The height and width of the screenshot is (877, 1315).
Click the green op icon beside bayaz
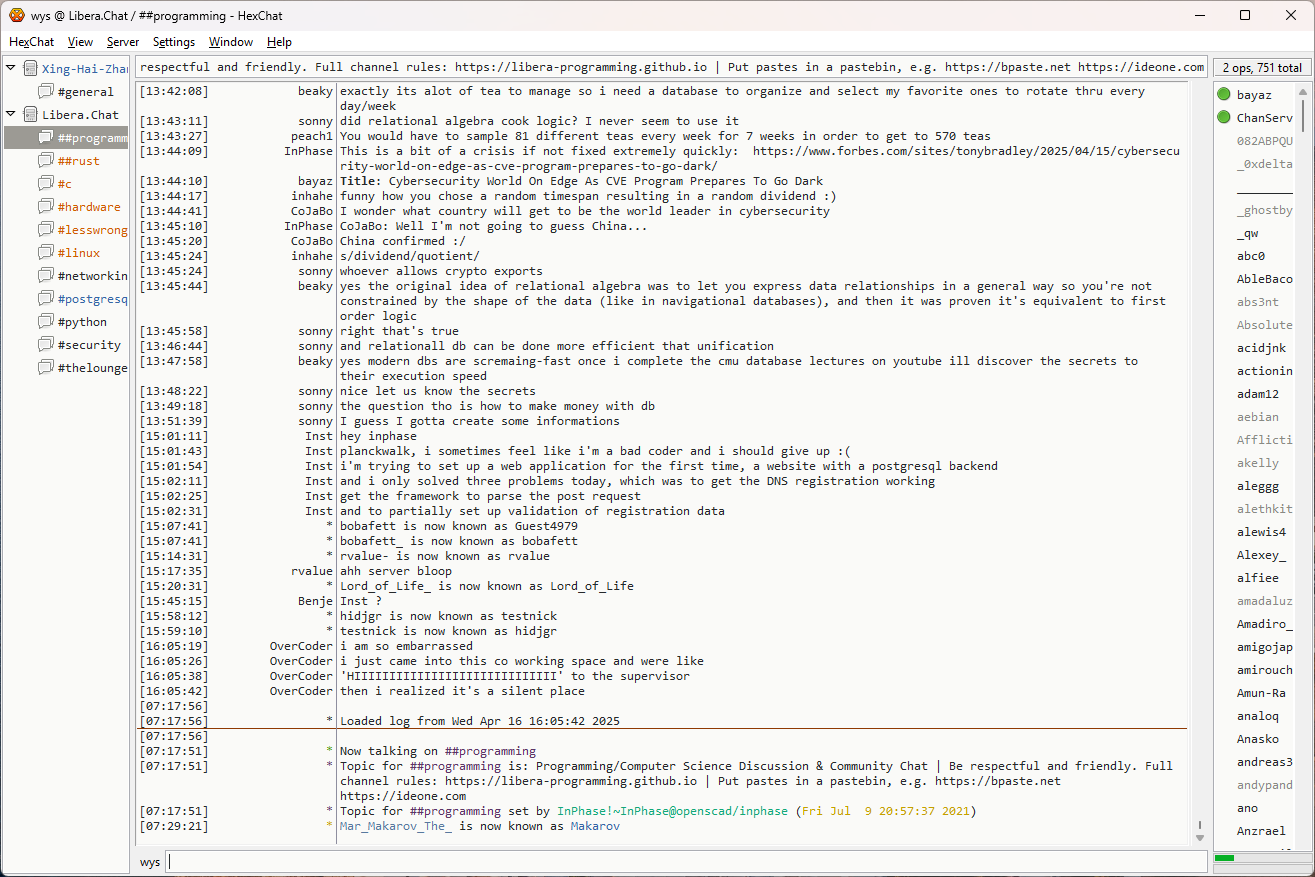(1224, 95)
